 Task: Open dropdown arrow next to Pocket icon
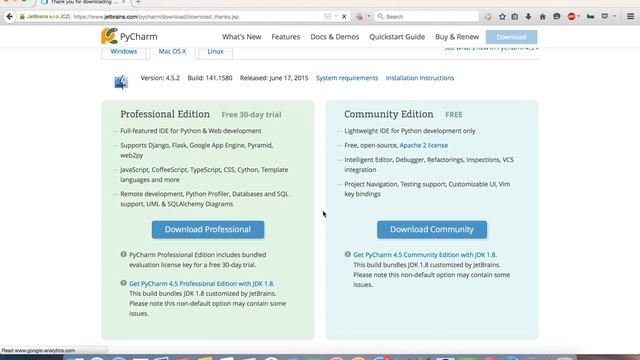tap(614, 17)
